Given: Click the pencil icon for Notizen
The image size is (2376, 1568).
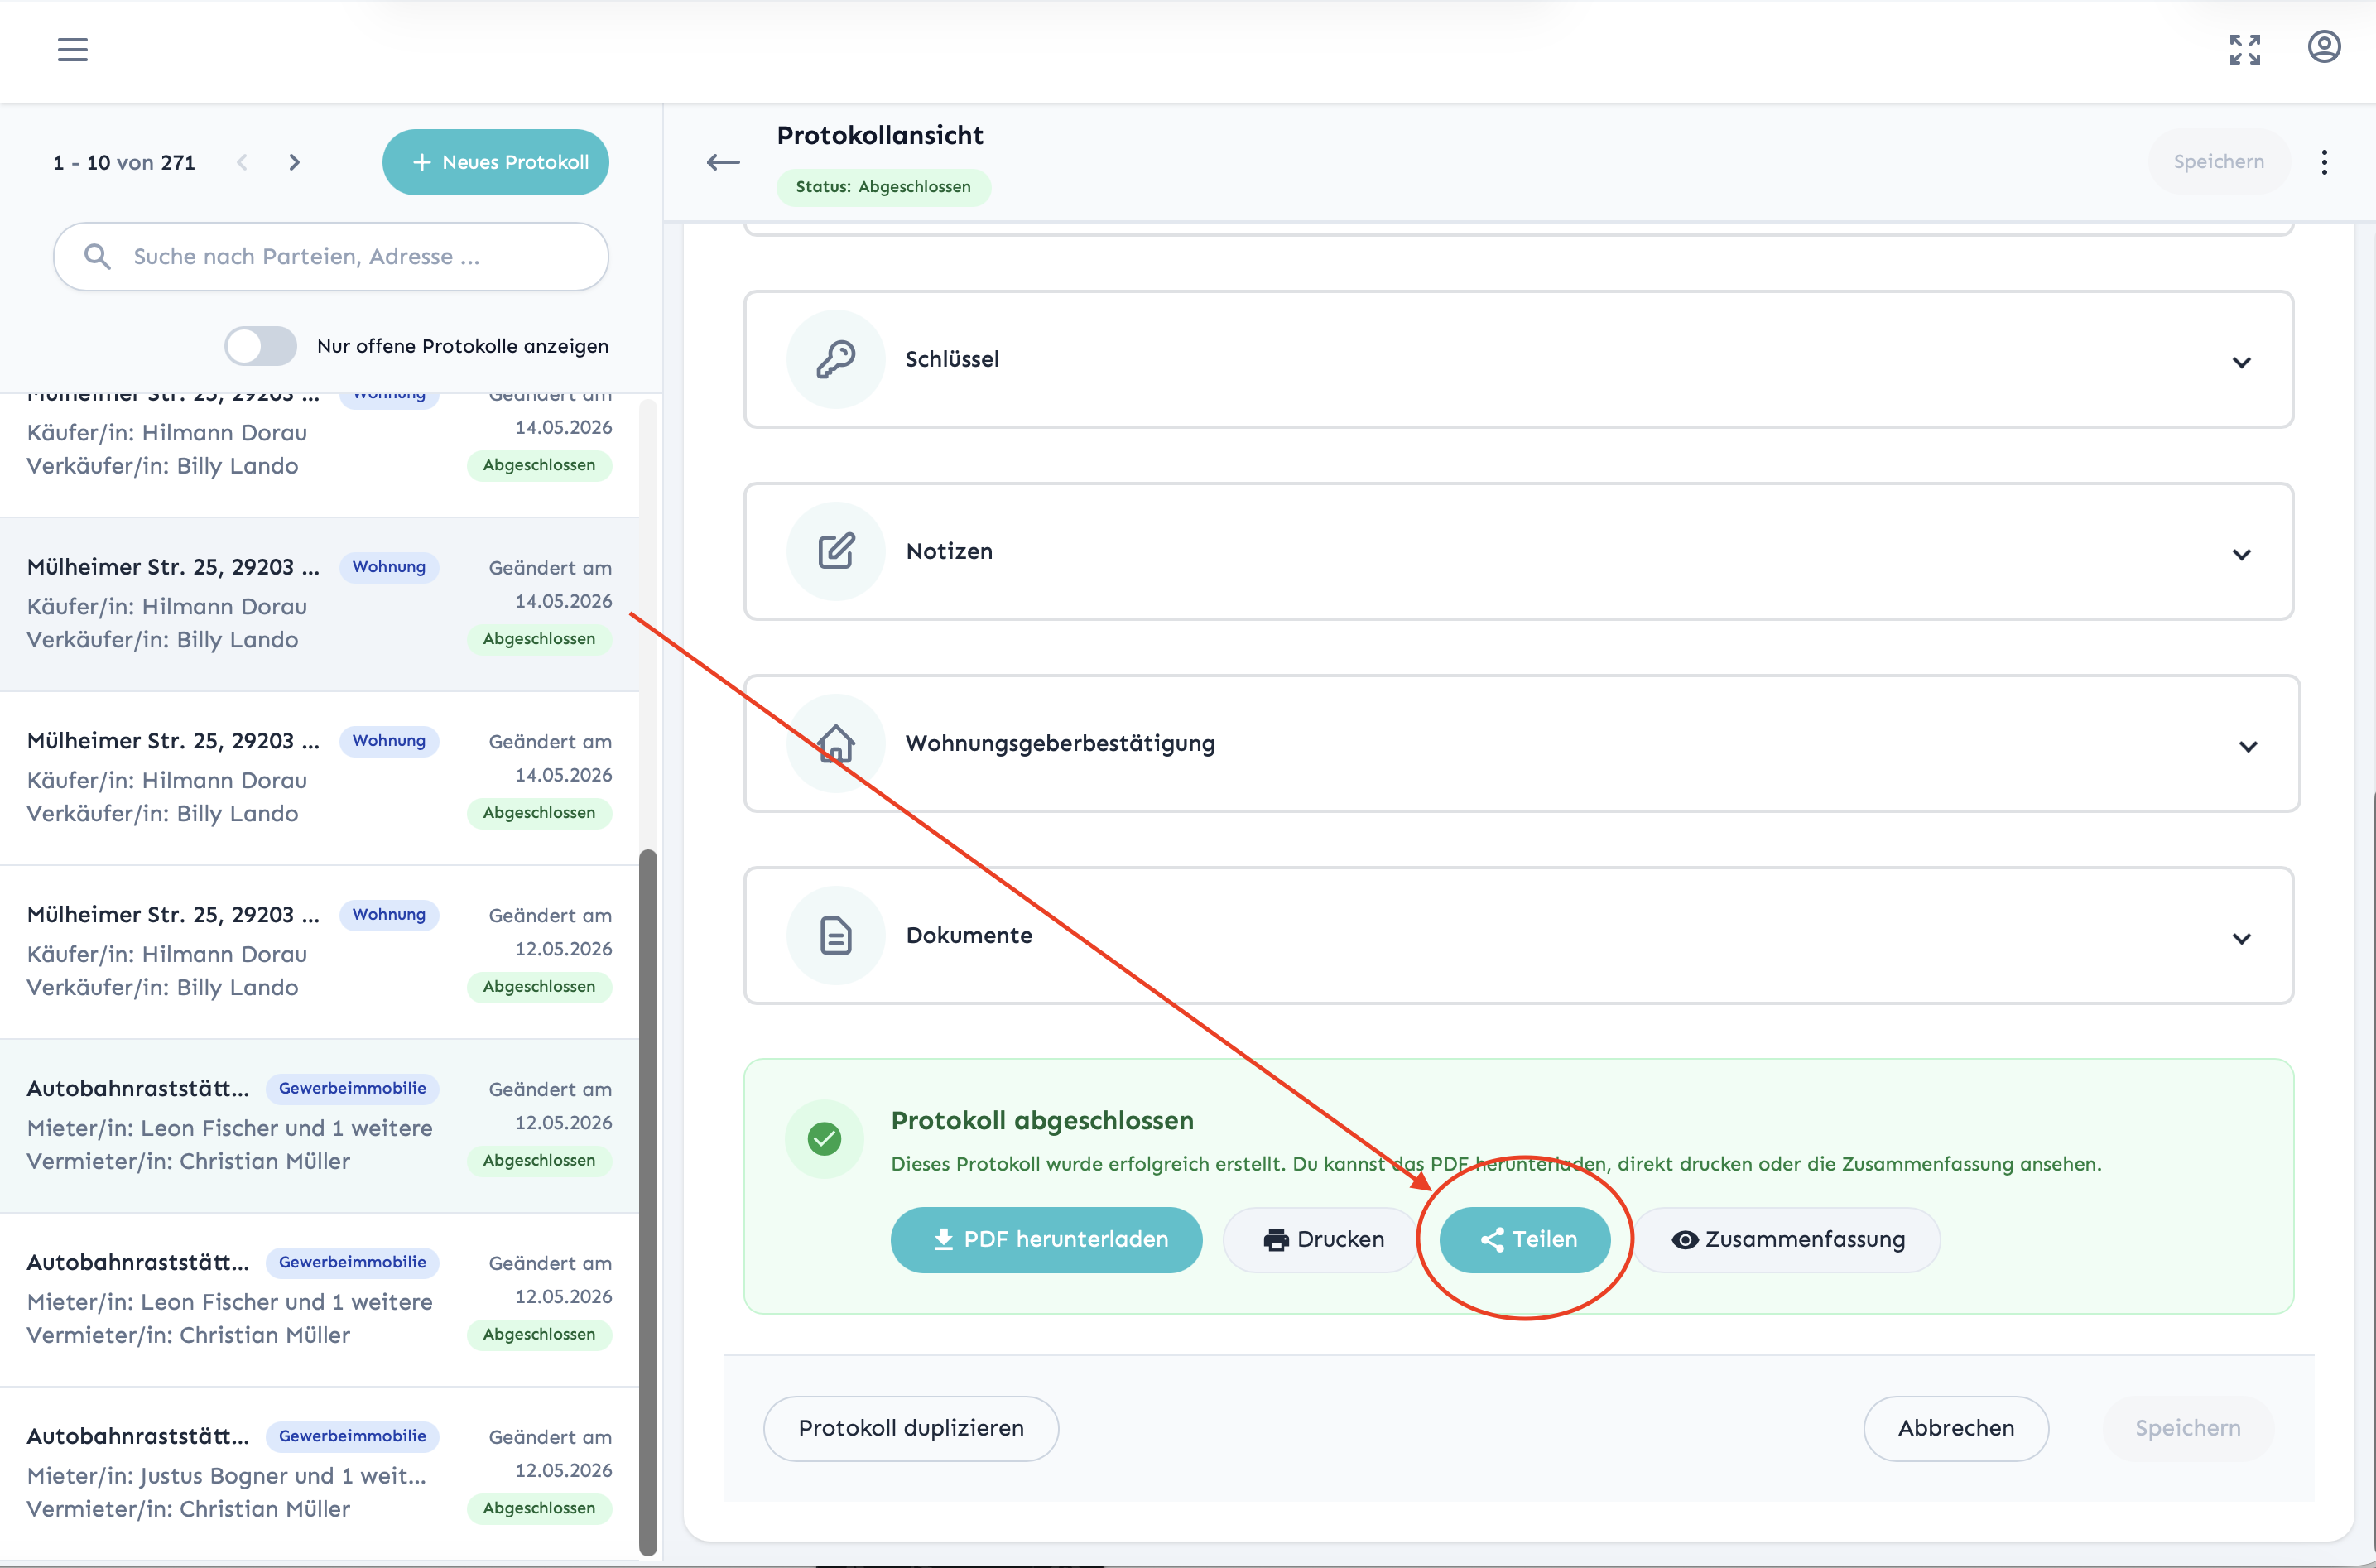Looking at the screenshot, I should tap(836, 551).
